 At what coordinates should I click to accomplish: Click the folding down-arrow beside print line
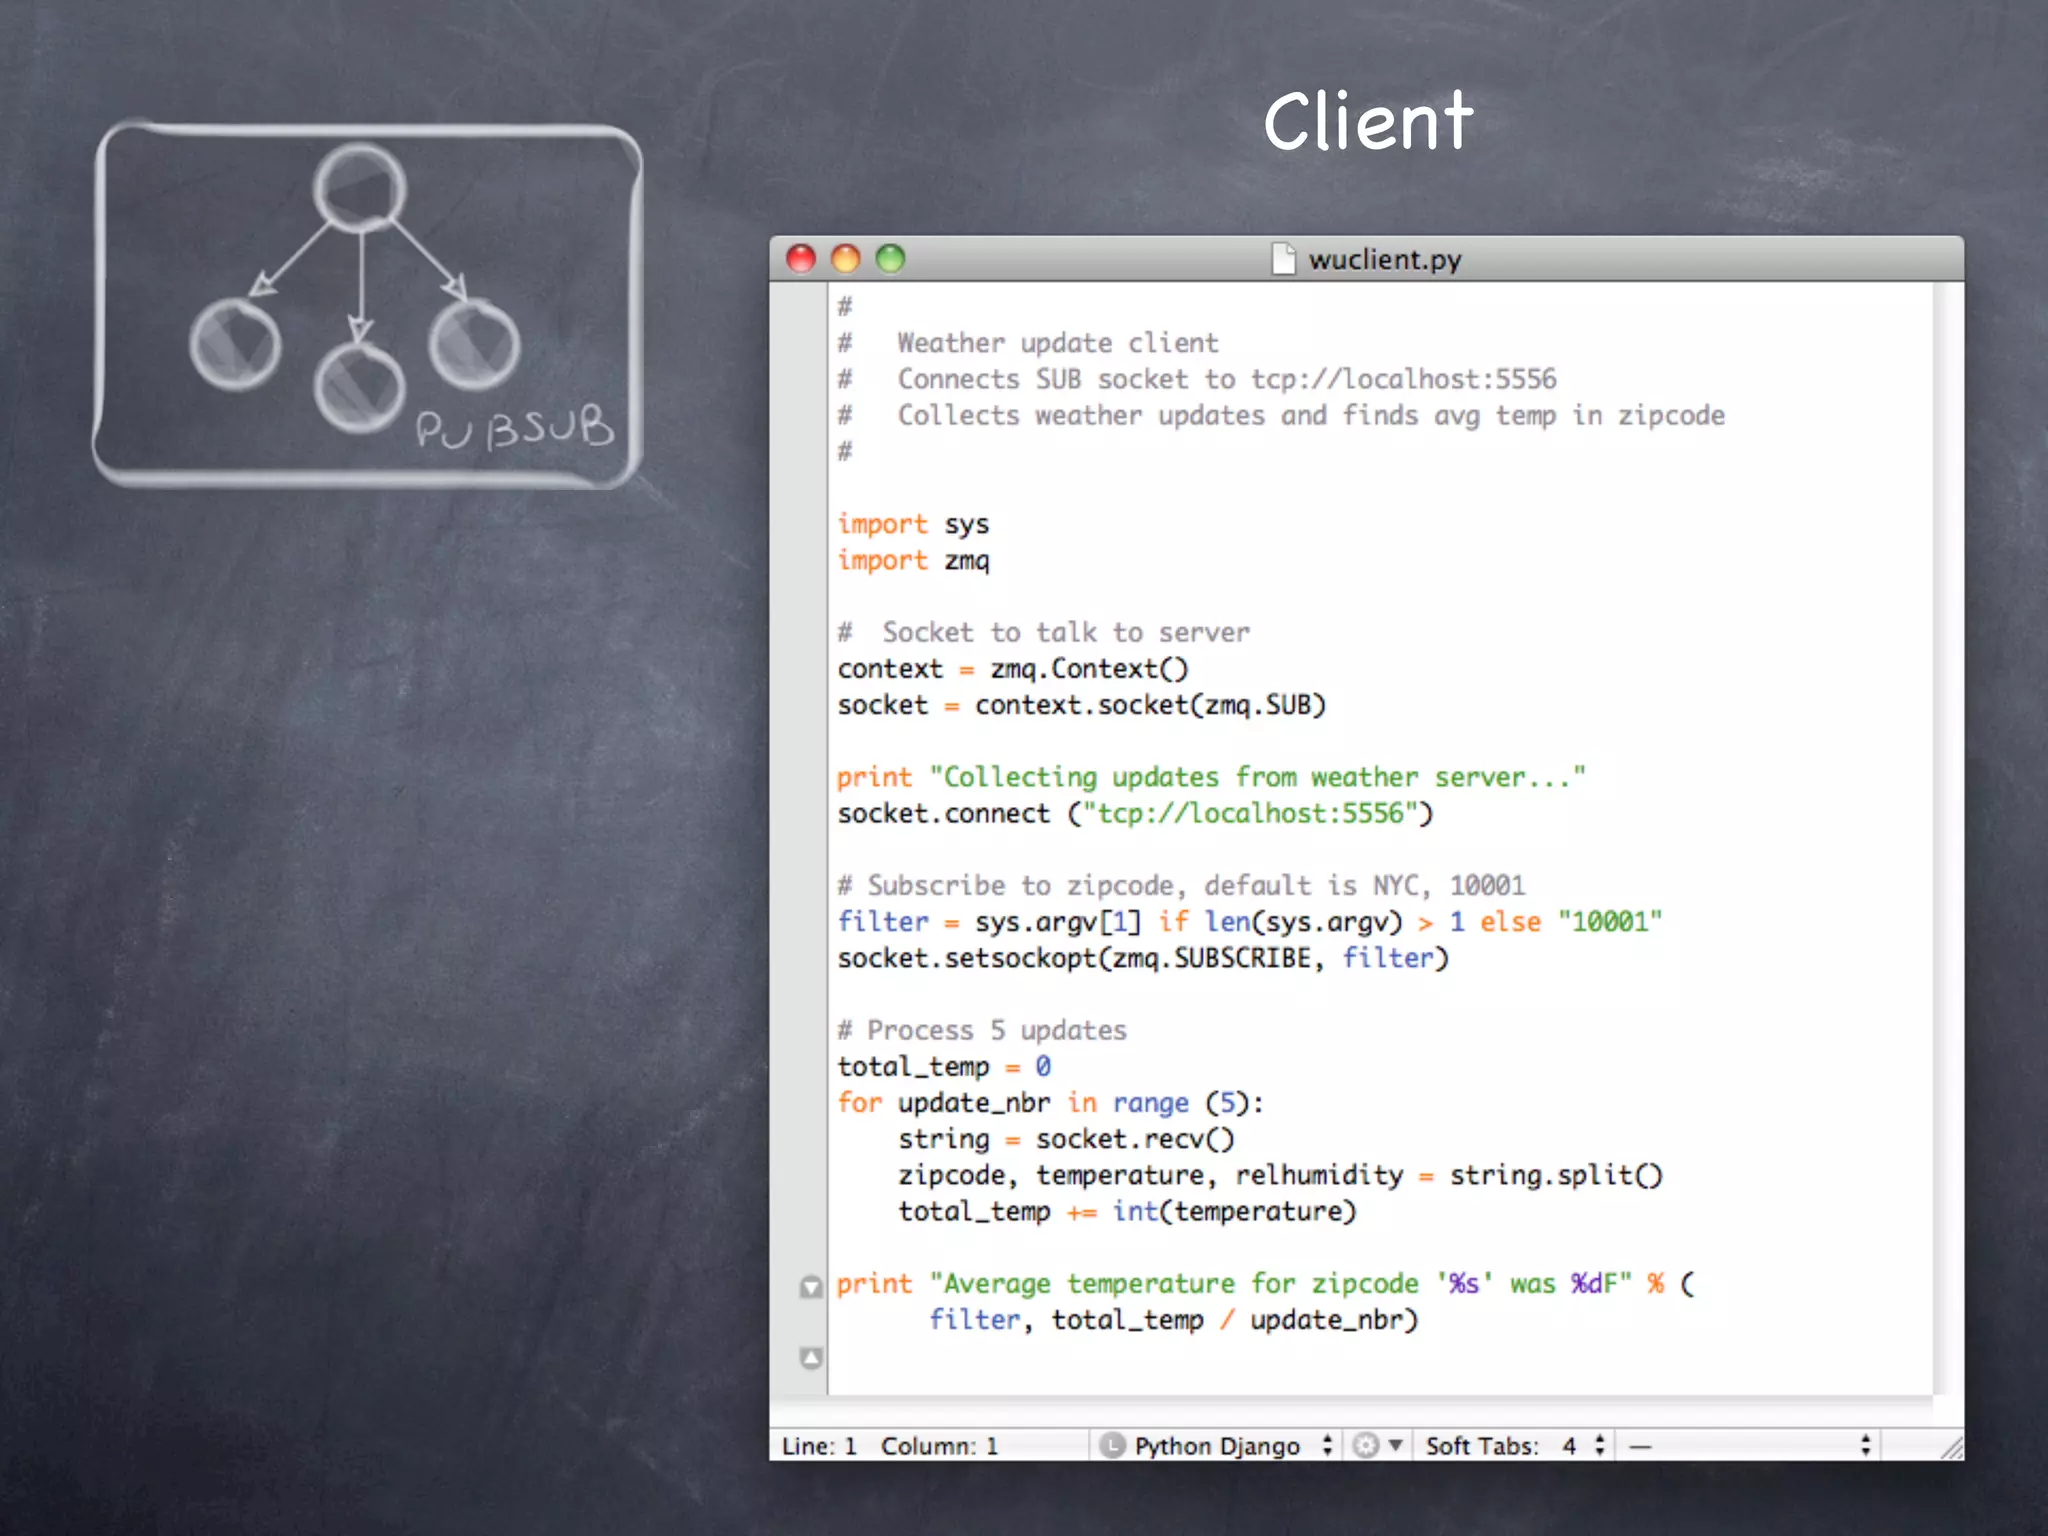pos(811,1286)
